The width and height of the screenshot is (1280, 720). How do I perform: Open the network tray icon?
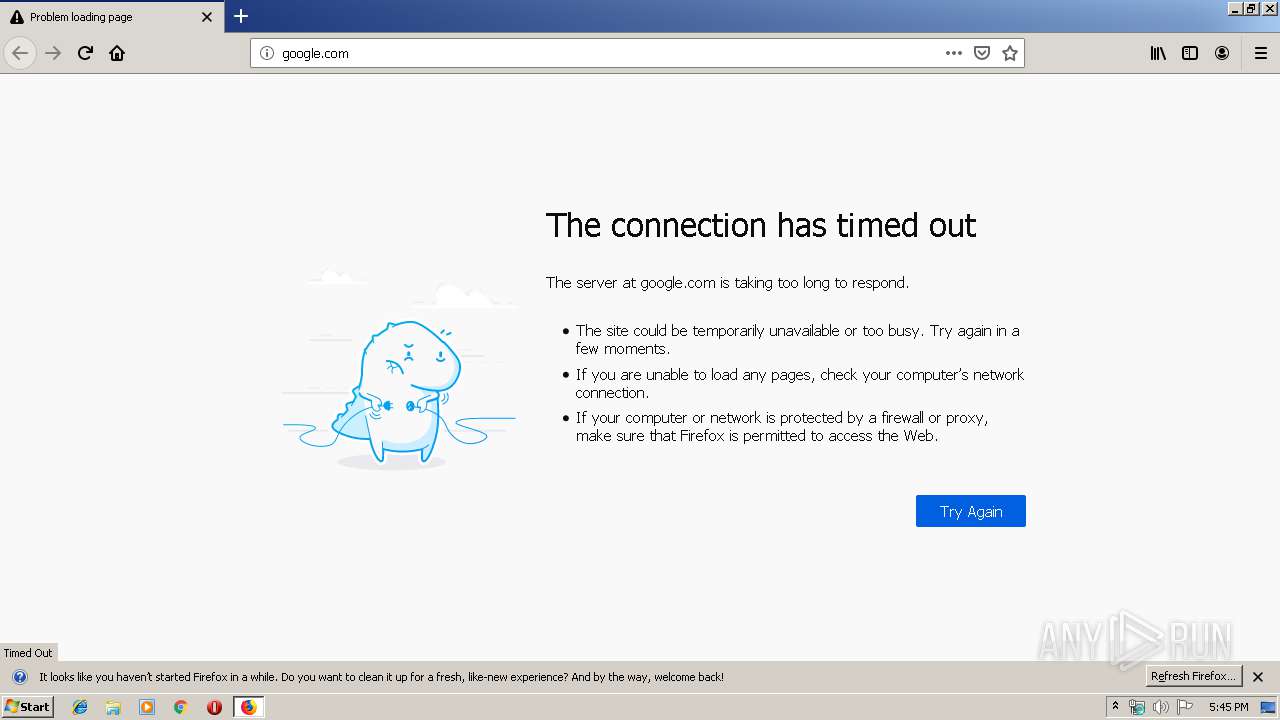pyautogui.click(x=1137, y=707)
